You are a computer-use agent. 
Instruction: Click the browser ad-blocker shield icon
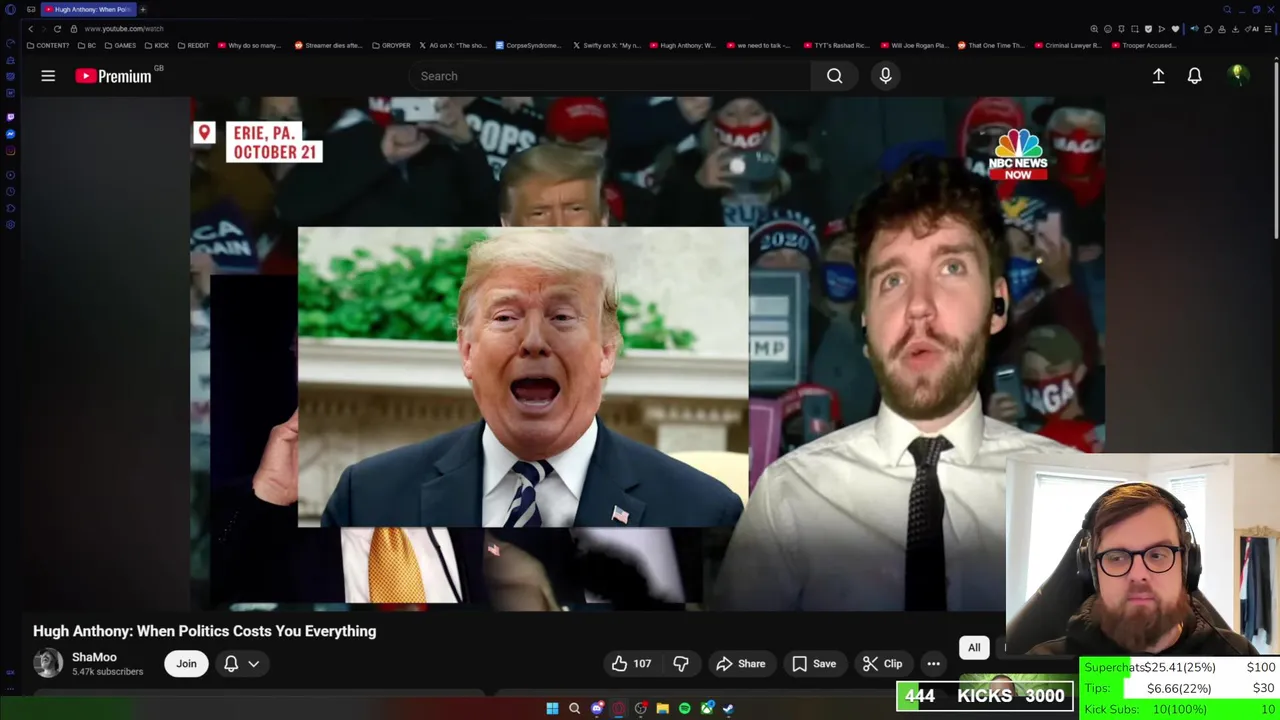1148,29
